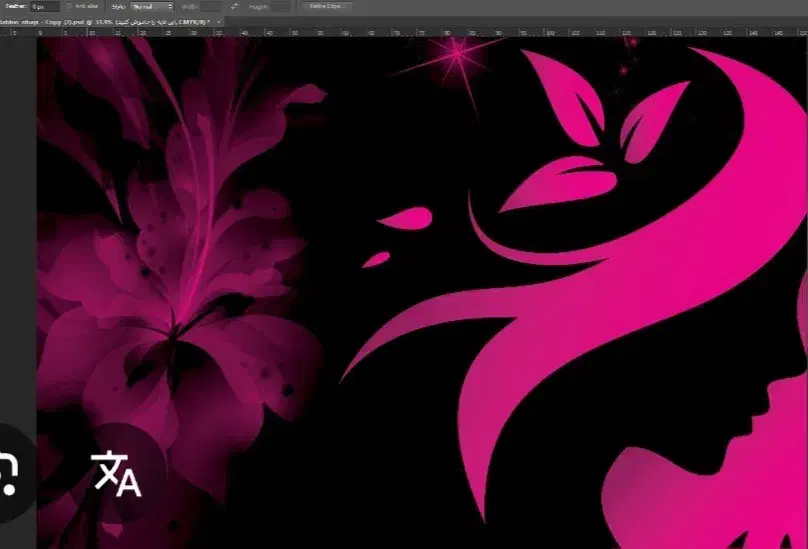
Task: Enable the Anti-alias checkbox
Action: tap(69, 6)
